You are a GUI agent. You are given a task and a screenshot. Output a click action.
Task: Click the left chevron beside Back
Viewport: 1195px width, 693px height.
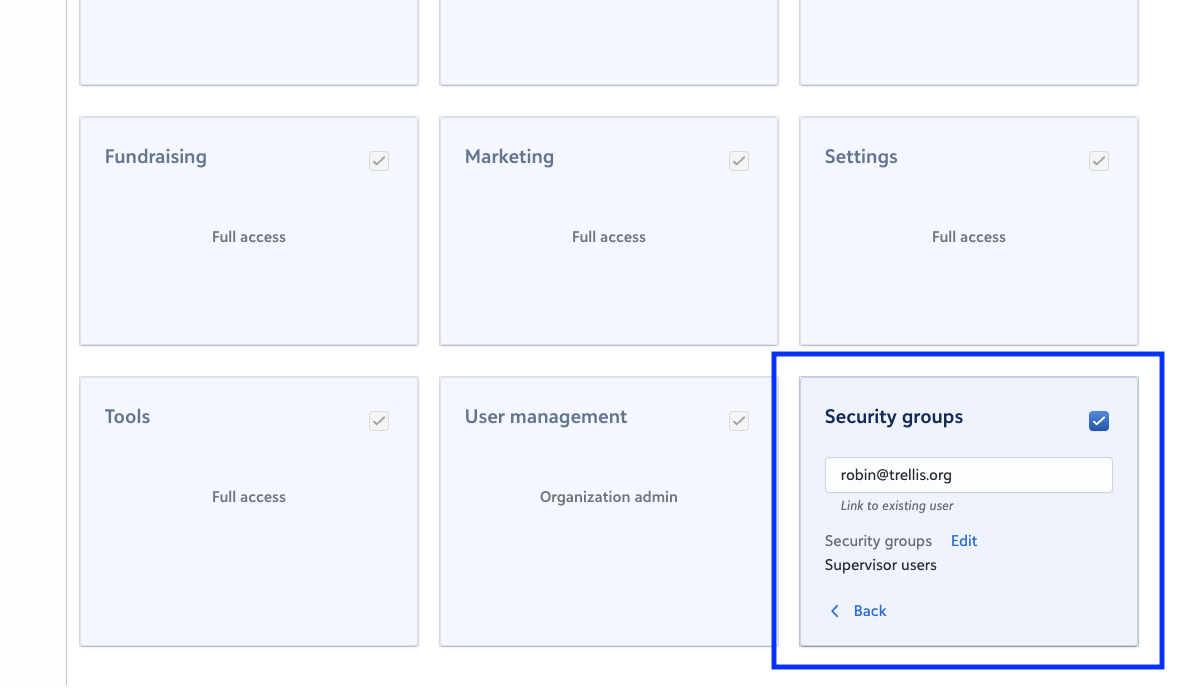tap(835, 611)
